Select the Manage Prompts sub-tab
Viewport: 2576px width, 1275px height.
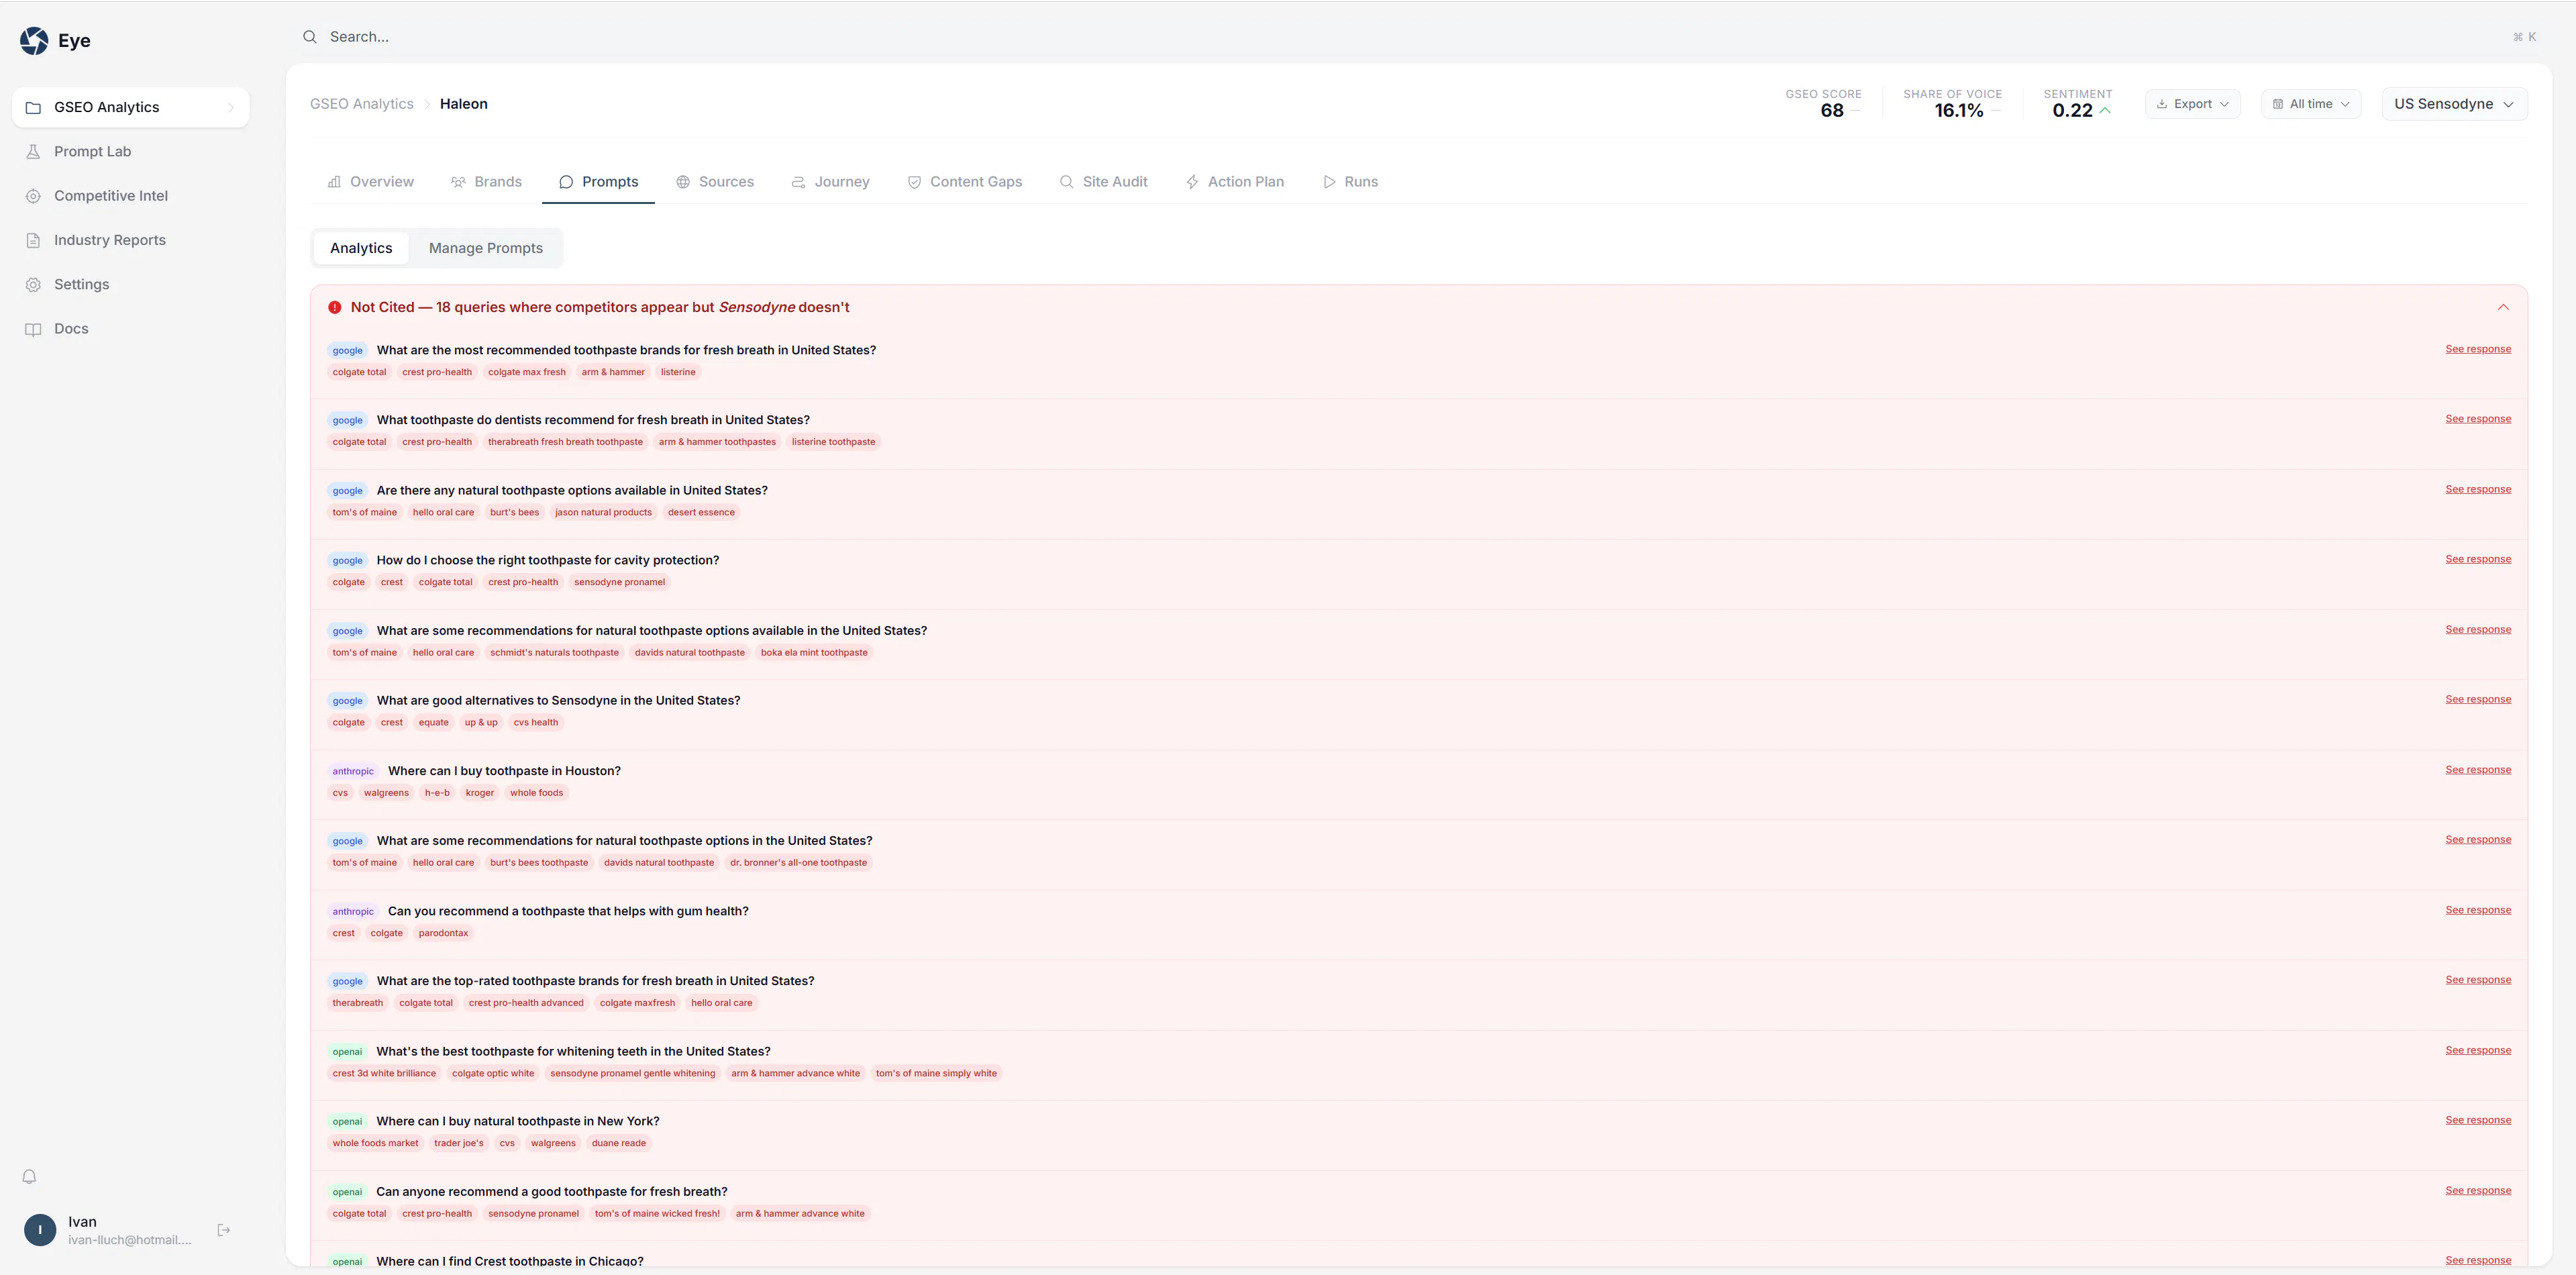pyautogui.click(x=486, y=248)
